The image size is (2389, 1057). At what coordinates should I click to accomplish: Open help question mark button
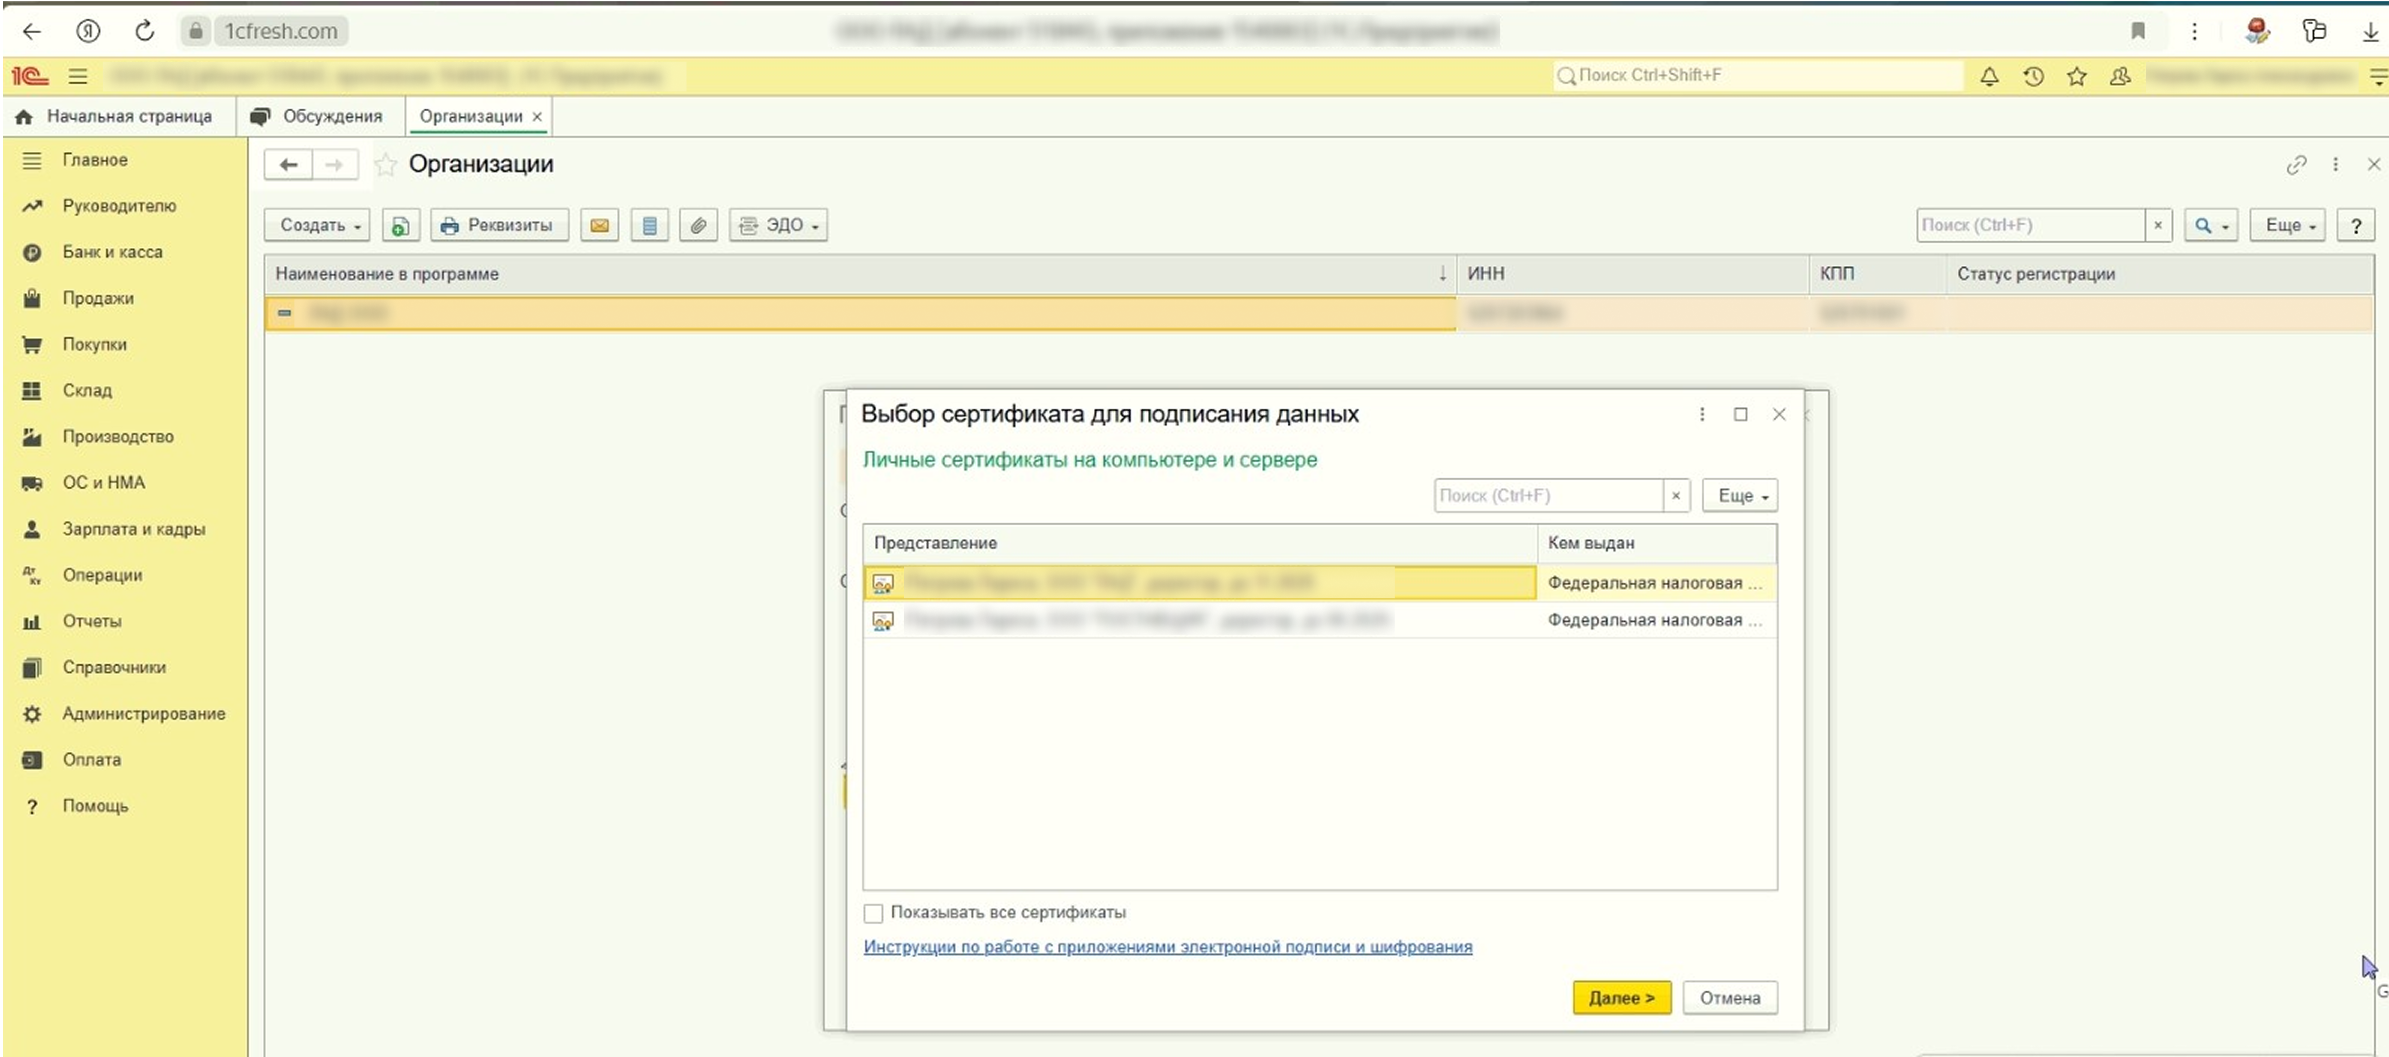coord(2355,225)
